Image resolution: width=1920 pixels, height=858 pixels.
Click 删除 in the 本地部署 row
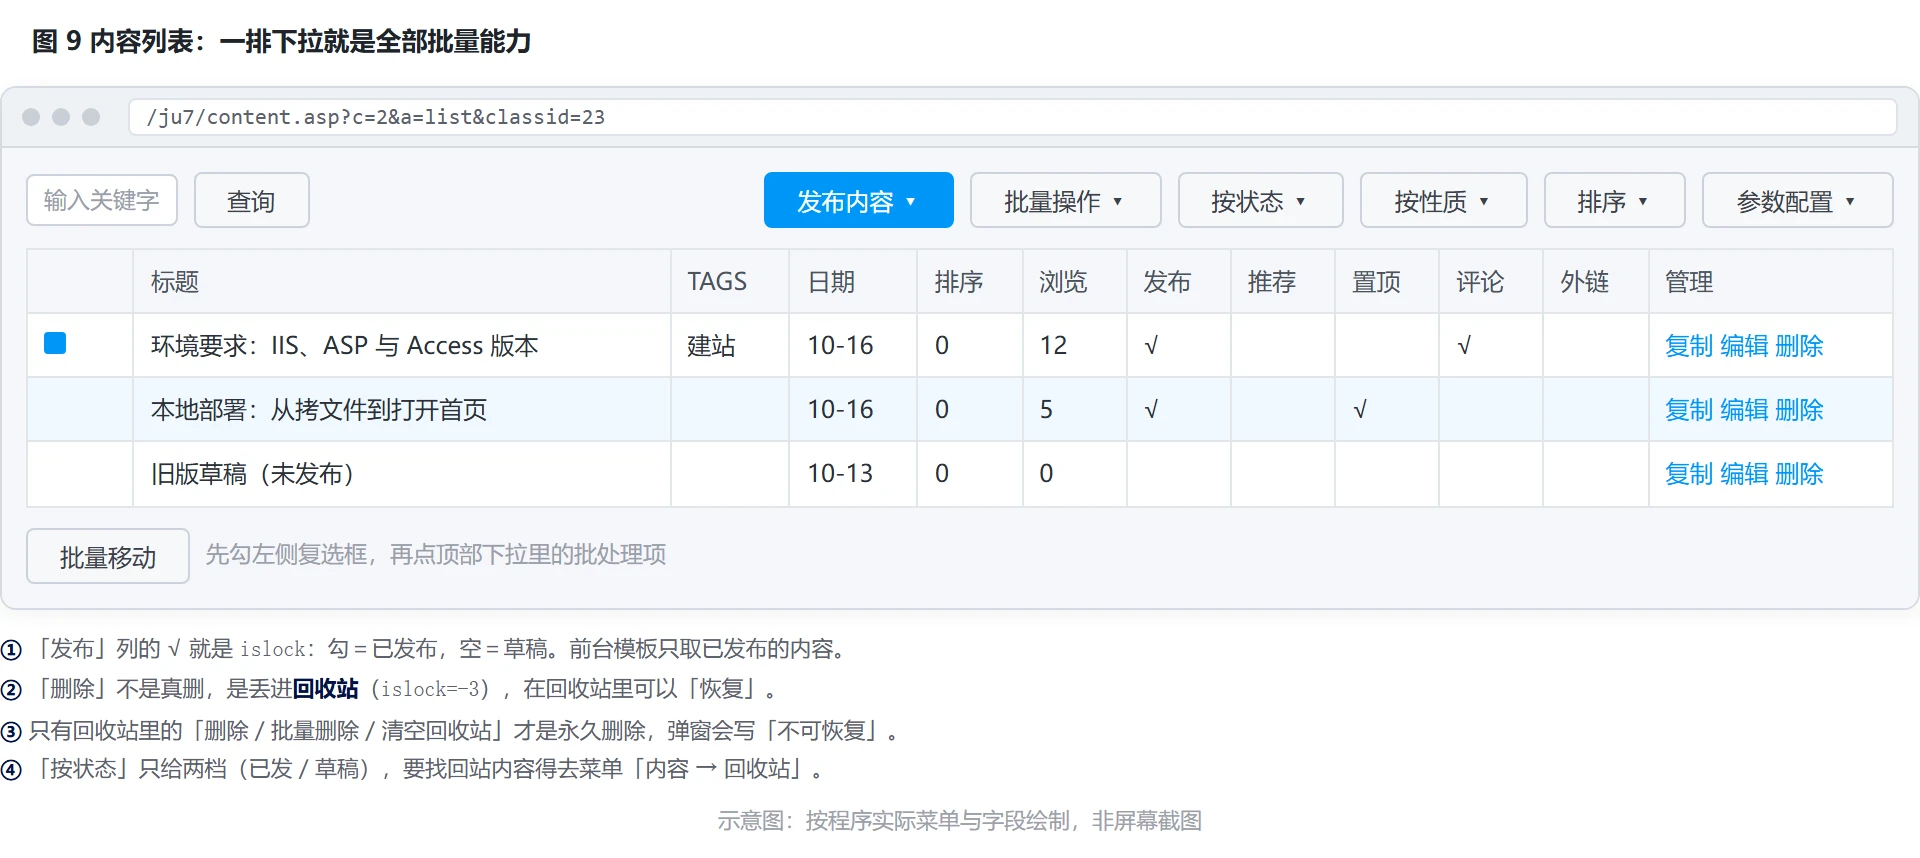1799,410
